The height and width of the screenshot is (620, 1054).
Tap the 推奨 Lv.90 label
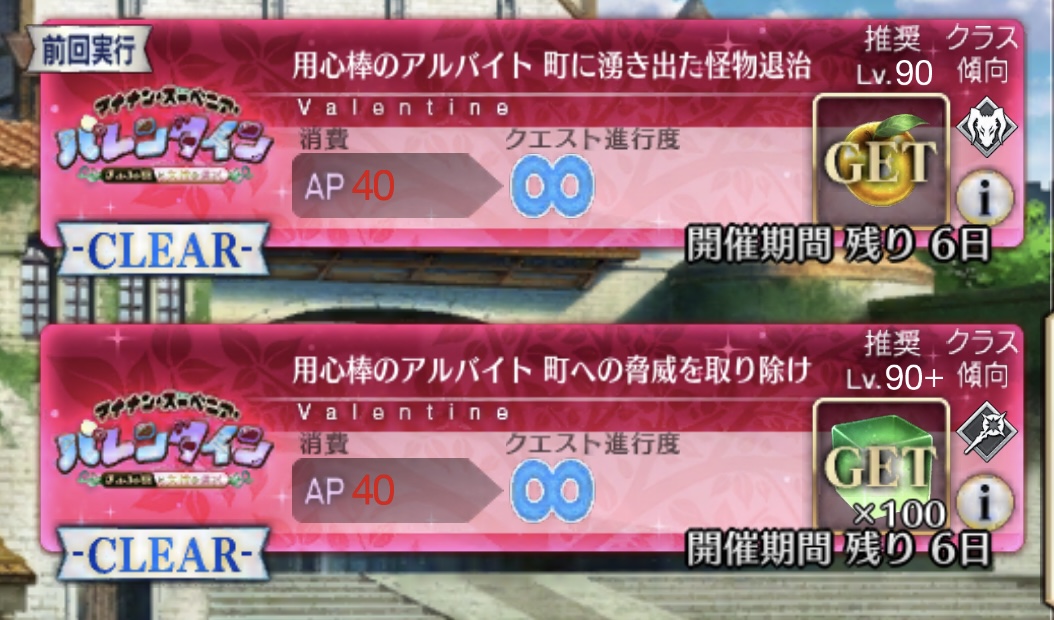894,57
